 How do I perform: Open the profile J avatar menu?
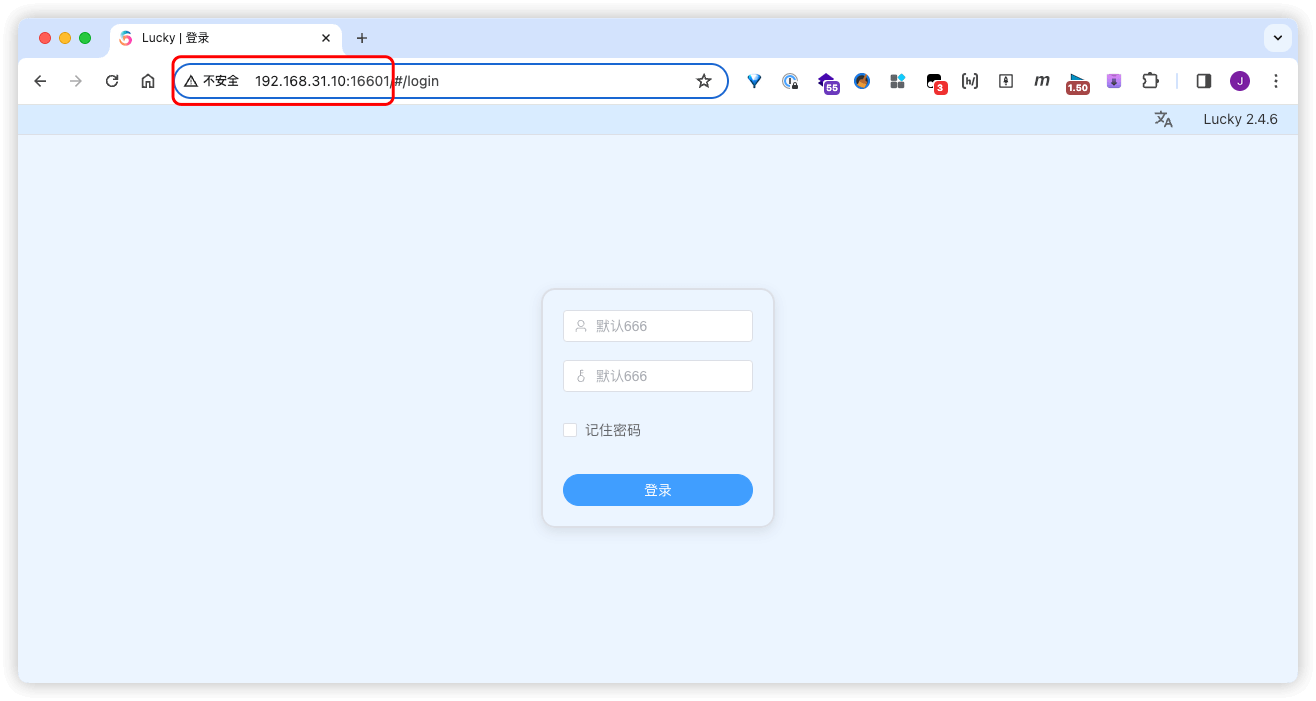1240,81
